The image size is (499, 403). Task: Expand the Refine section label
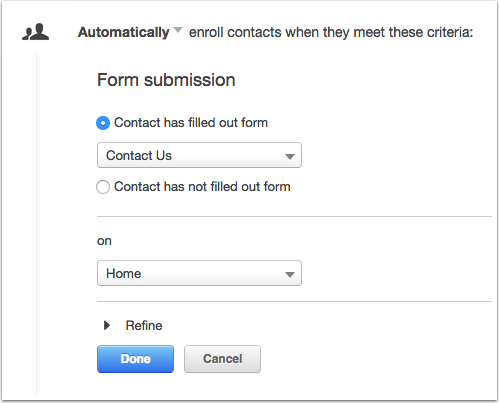[x=144, y=325]
